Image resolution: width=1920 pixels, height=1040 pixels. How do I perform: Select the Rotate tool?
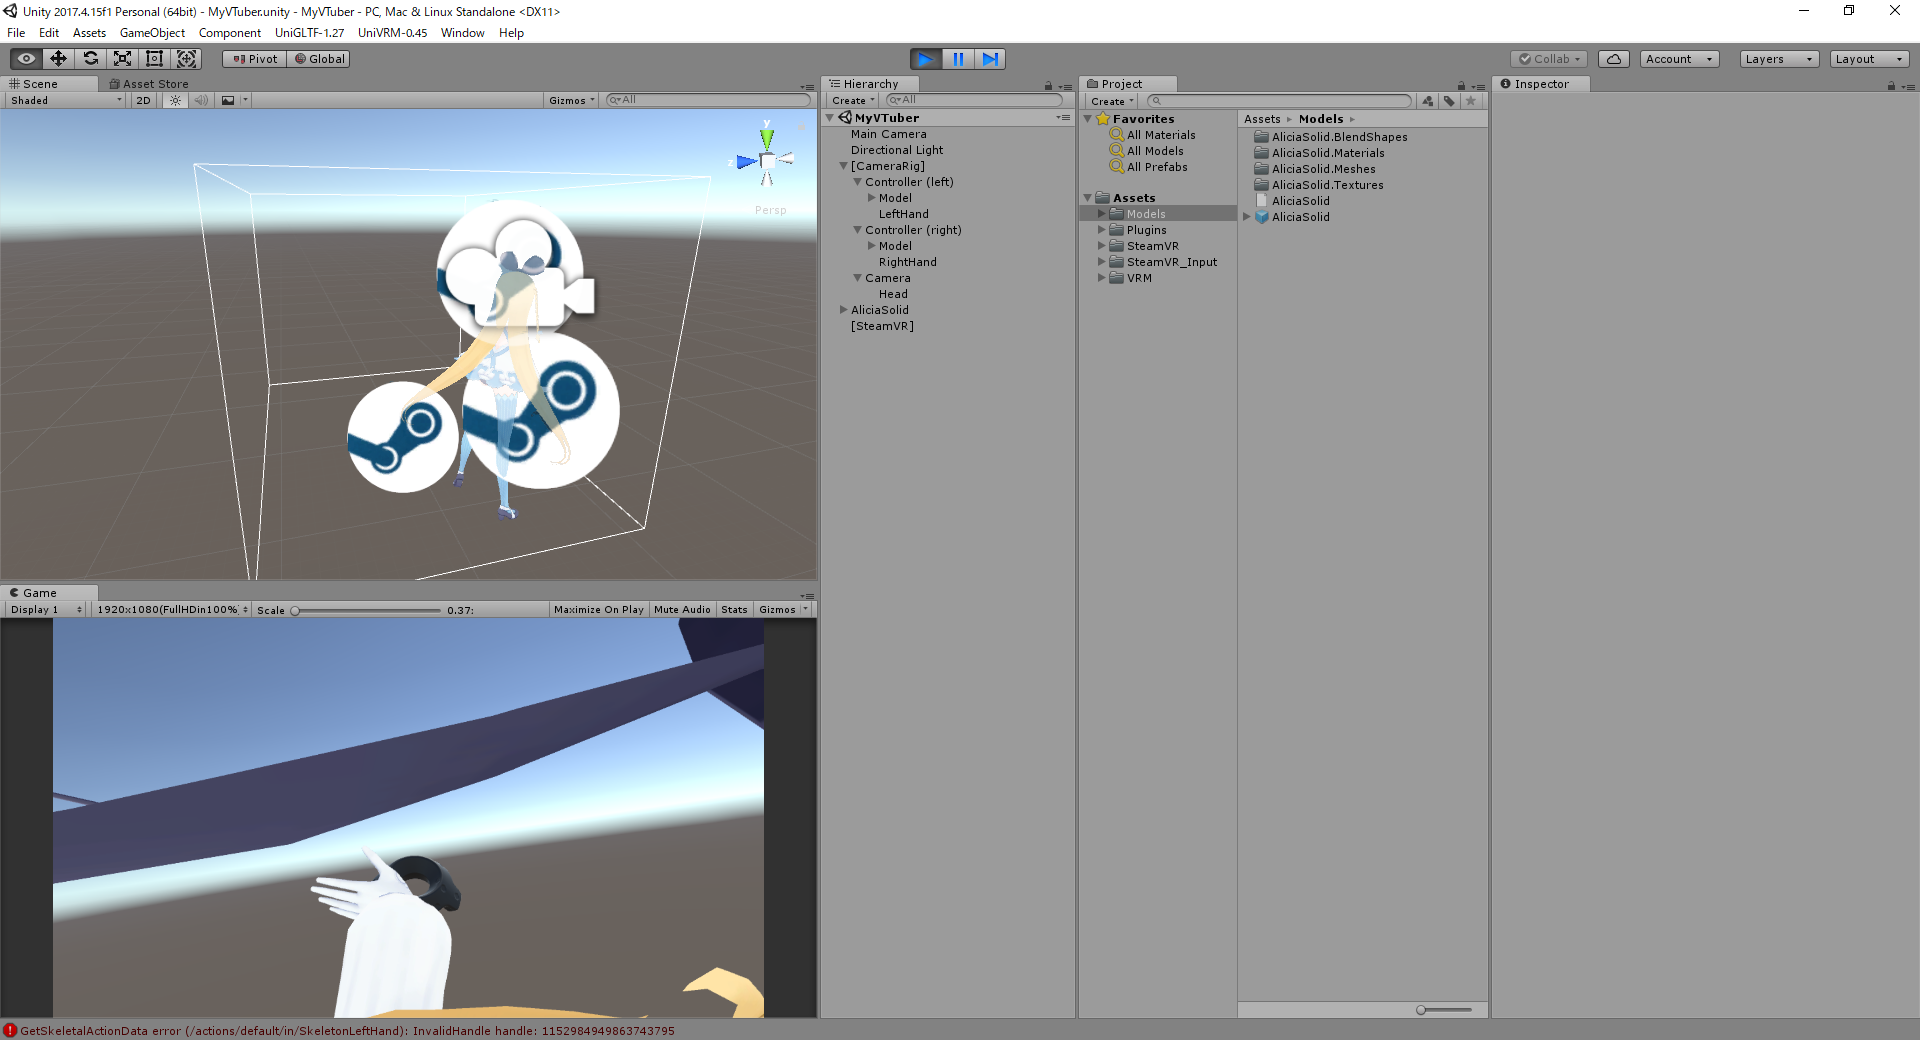point(90,58)
